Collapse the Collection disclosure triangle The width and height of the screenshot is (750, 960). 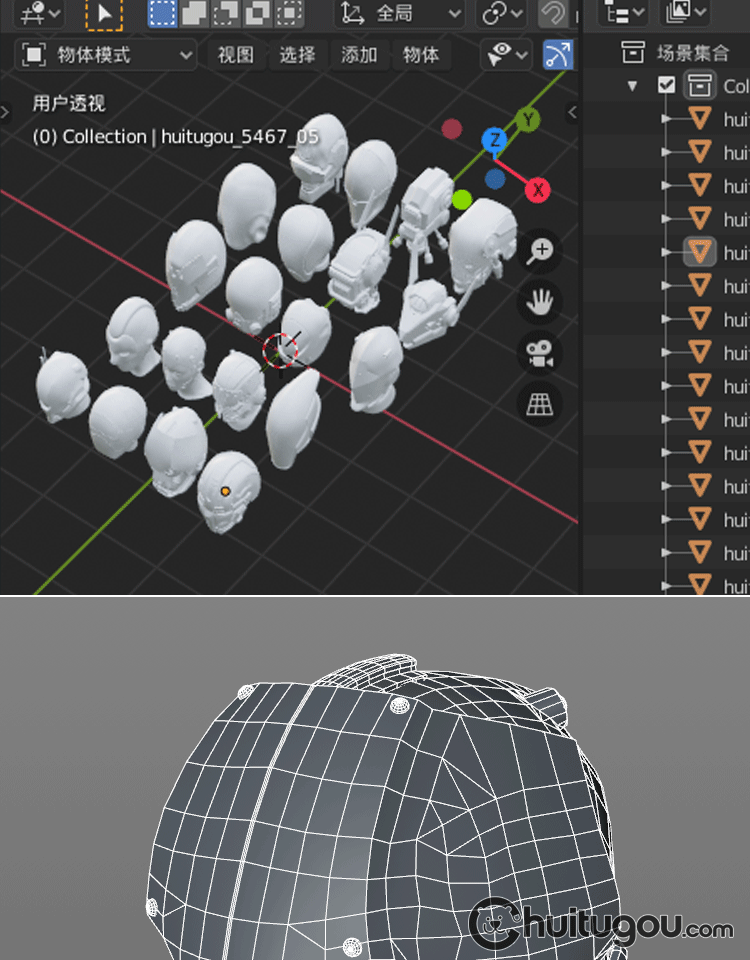tap(632, 86)
